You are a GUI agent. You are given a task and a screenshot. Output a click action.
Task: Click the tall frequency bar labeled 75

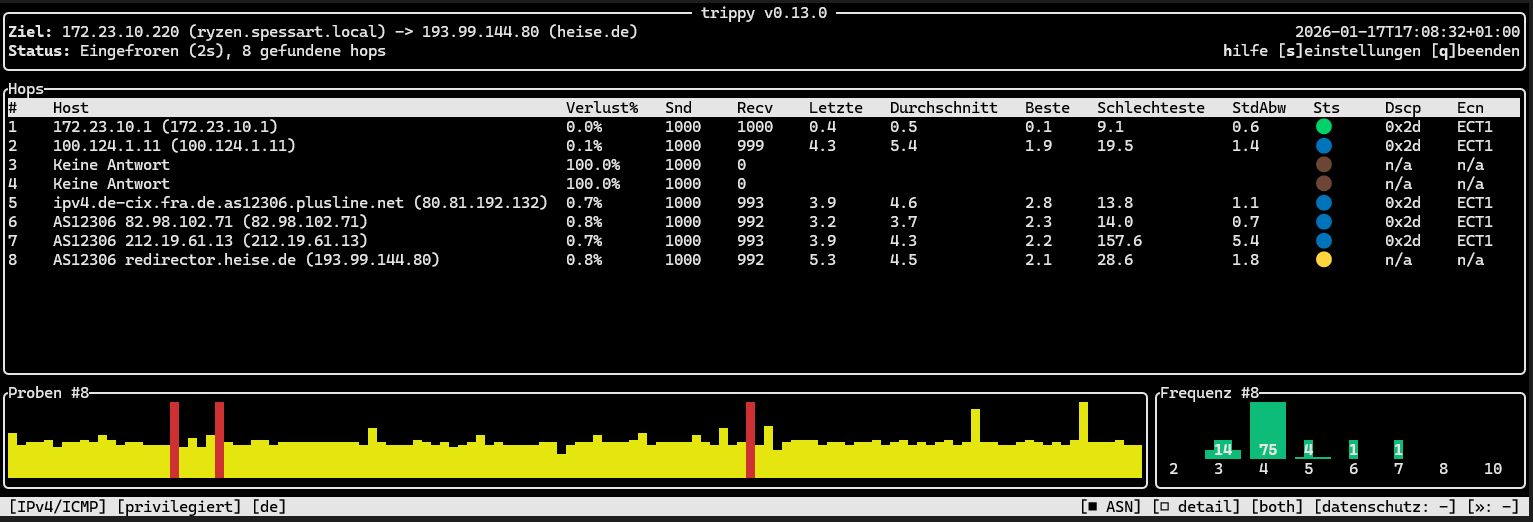pos(1268,430)
